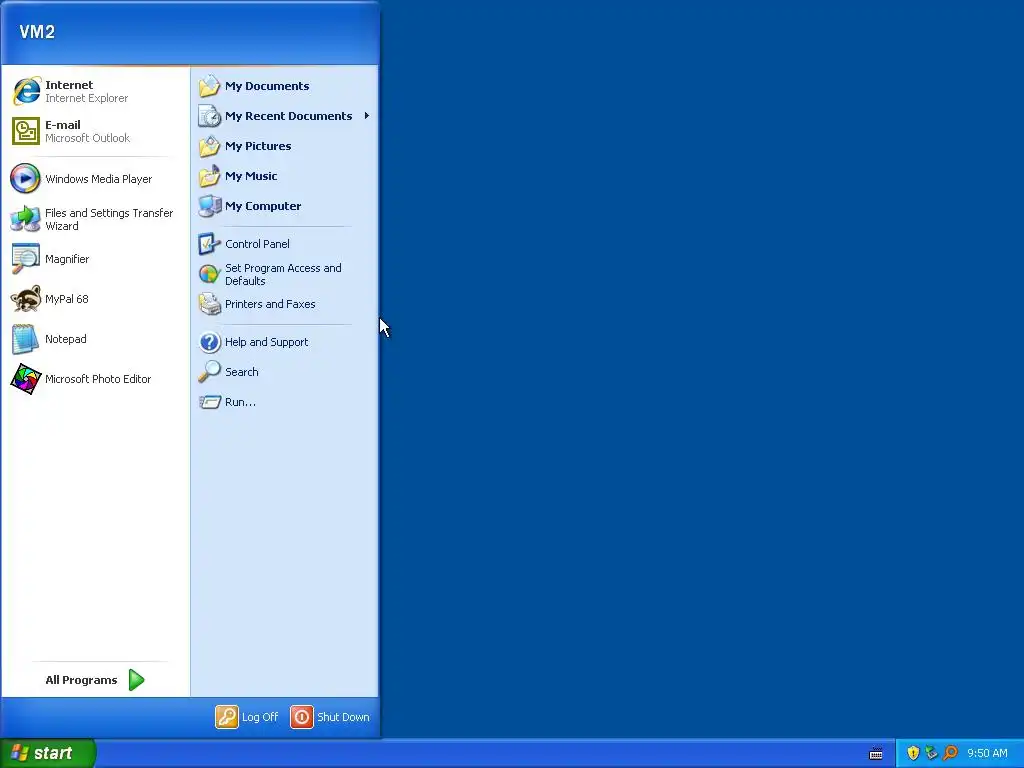Open the My Documents folder
Image resolution: width=1024 pixels, height=768 pixels.
(x=285, y=86)
